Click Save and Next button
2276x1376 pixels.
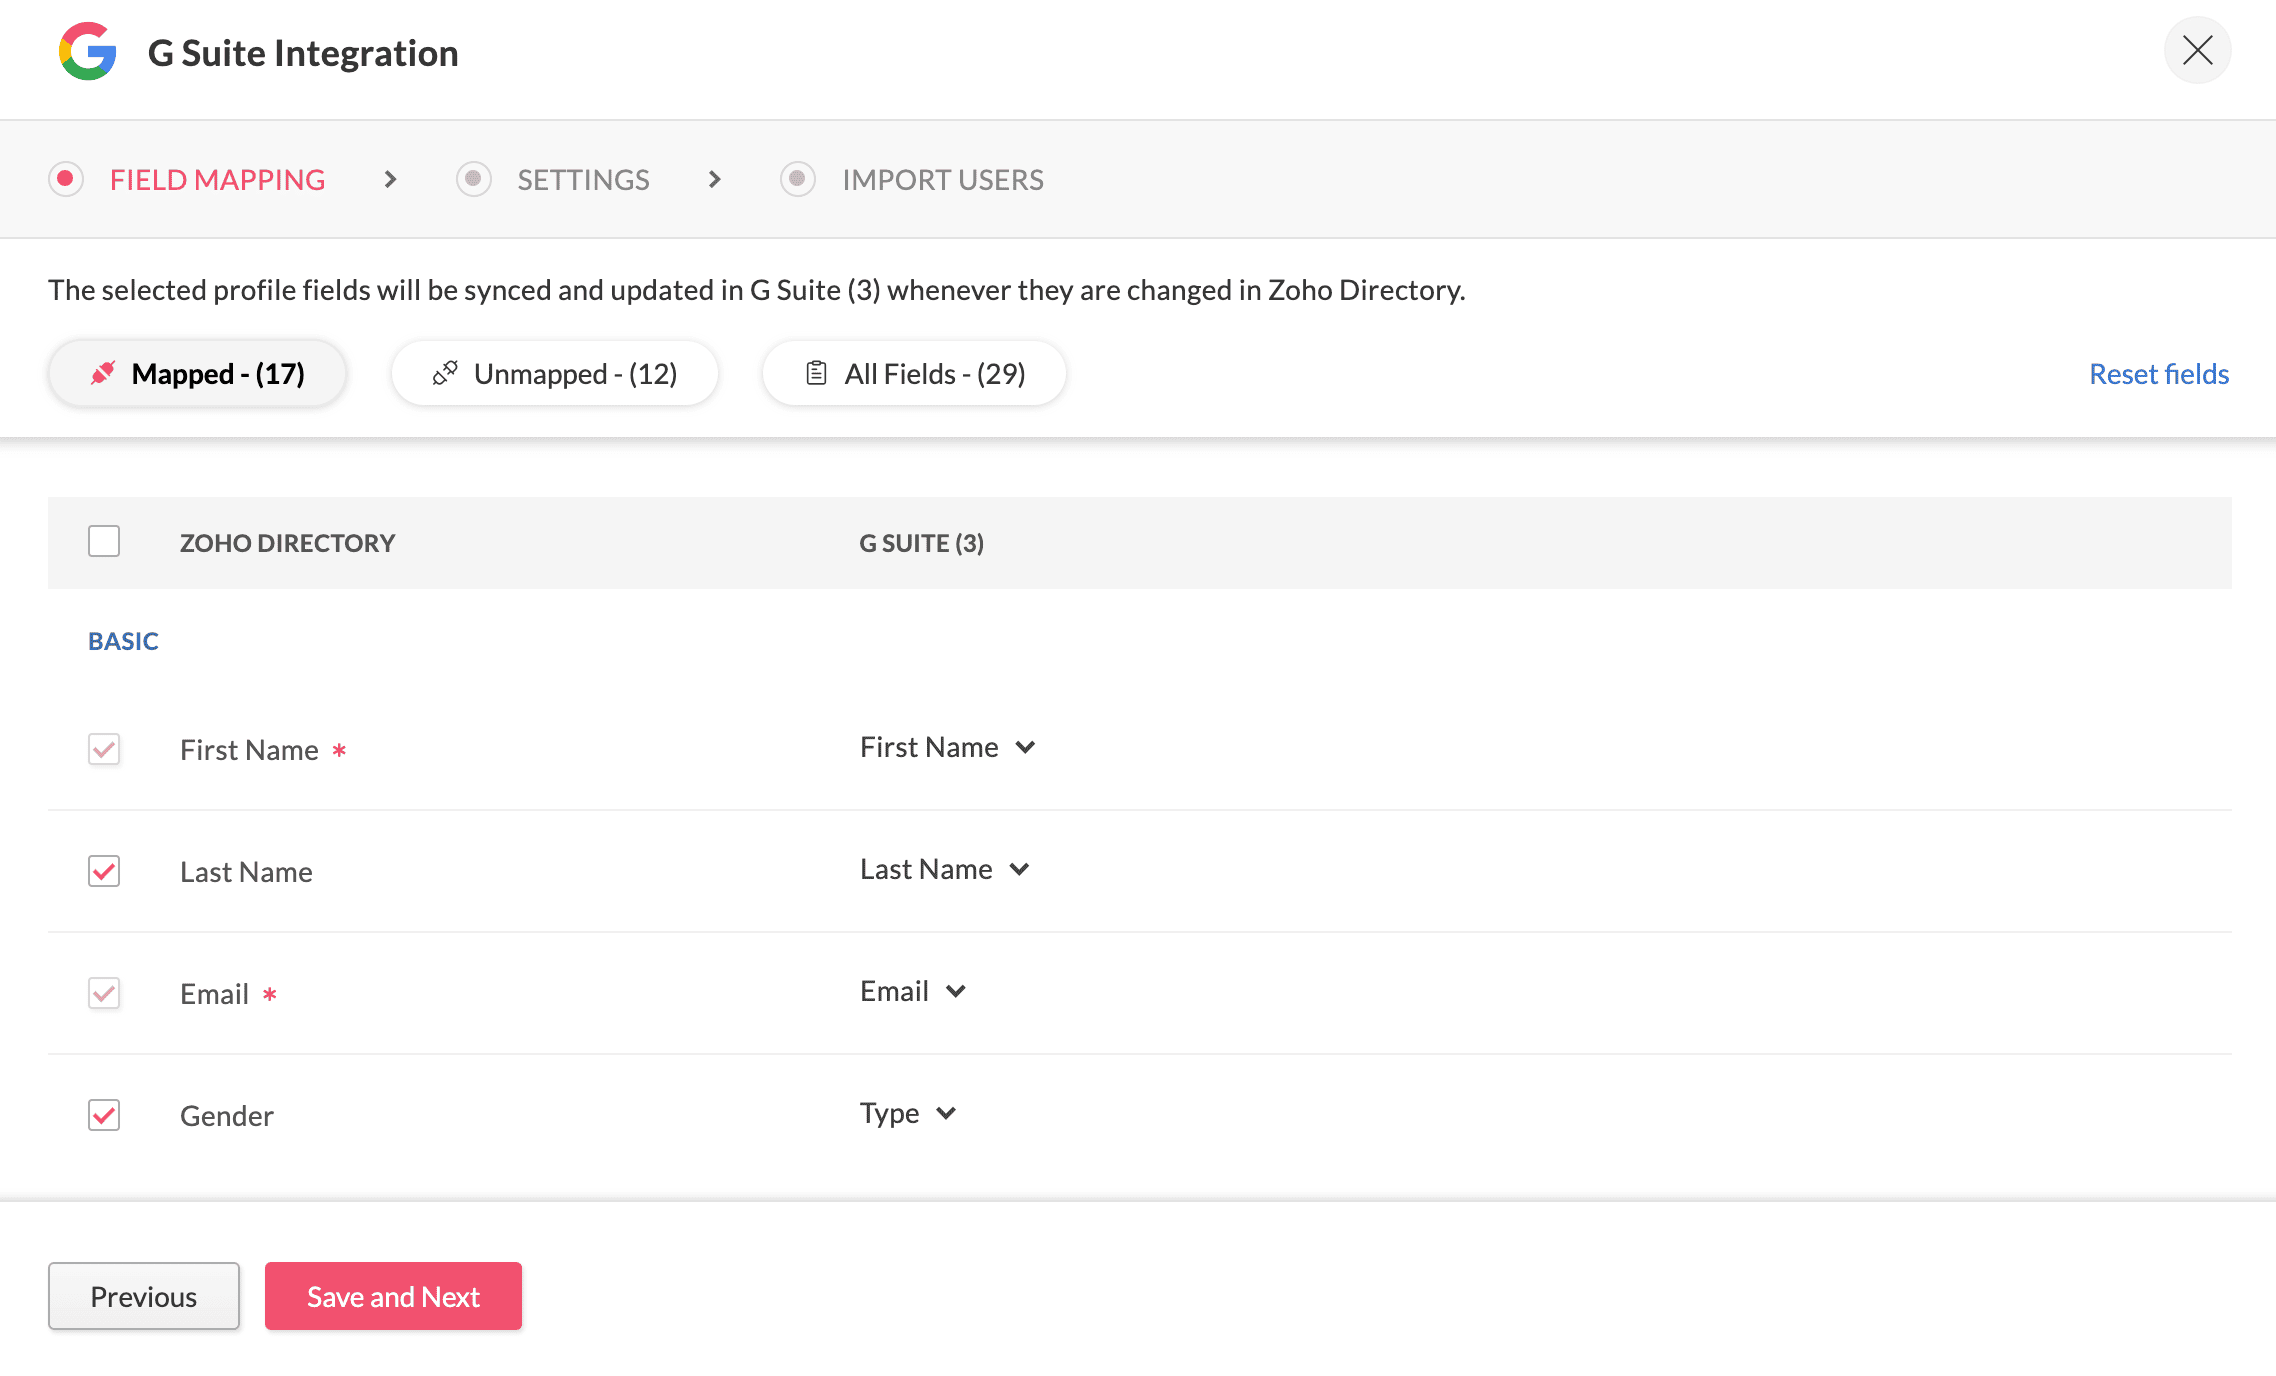(393, 1296)
